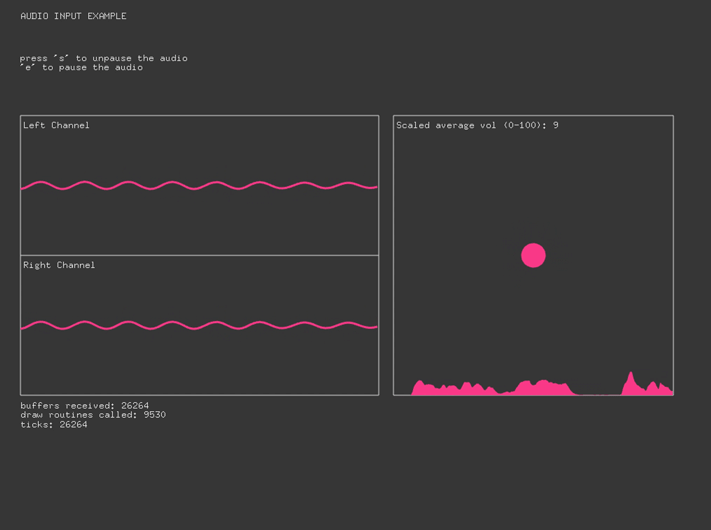Click the first crest of the Left Channel wave
Viewport: 711px width, 530px height.
[x=40, y=183]
